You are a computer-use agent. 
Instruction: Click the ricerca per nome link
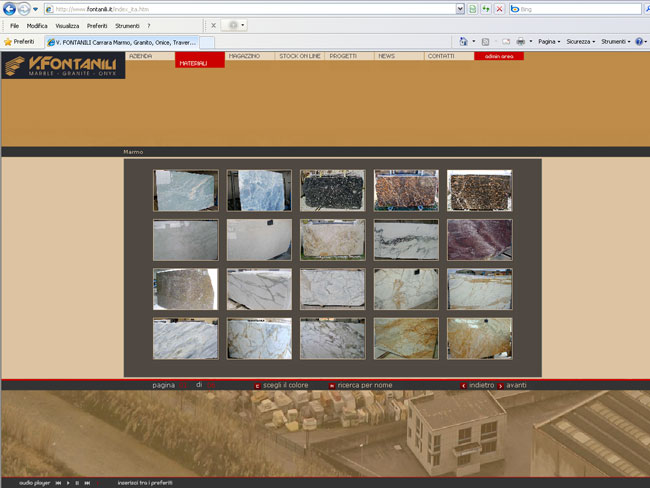(365, 385)
